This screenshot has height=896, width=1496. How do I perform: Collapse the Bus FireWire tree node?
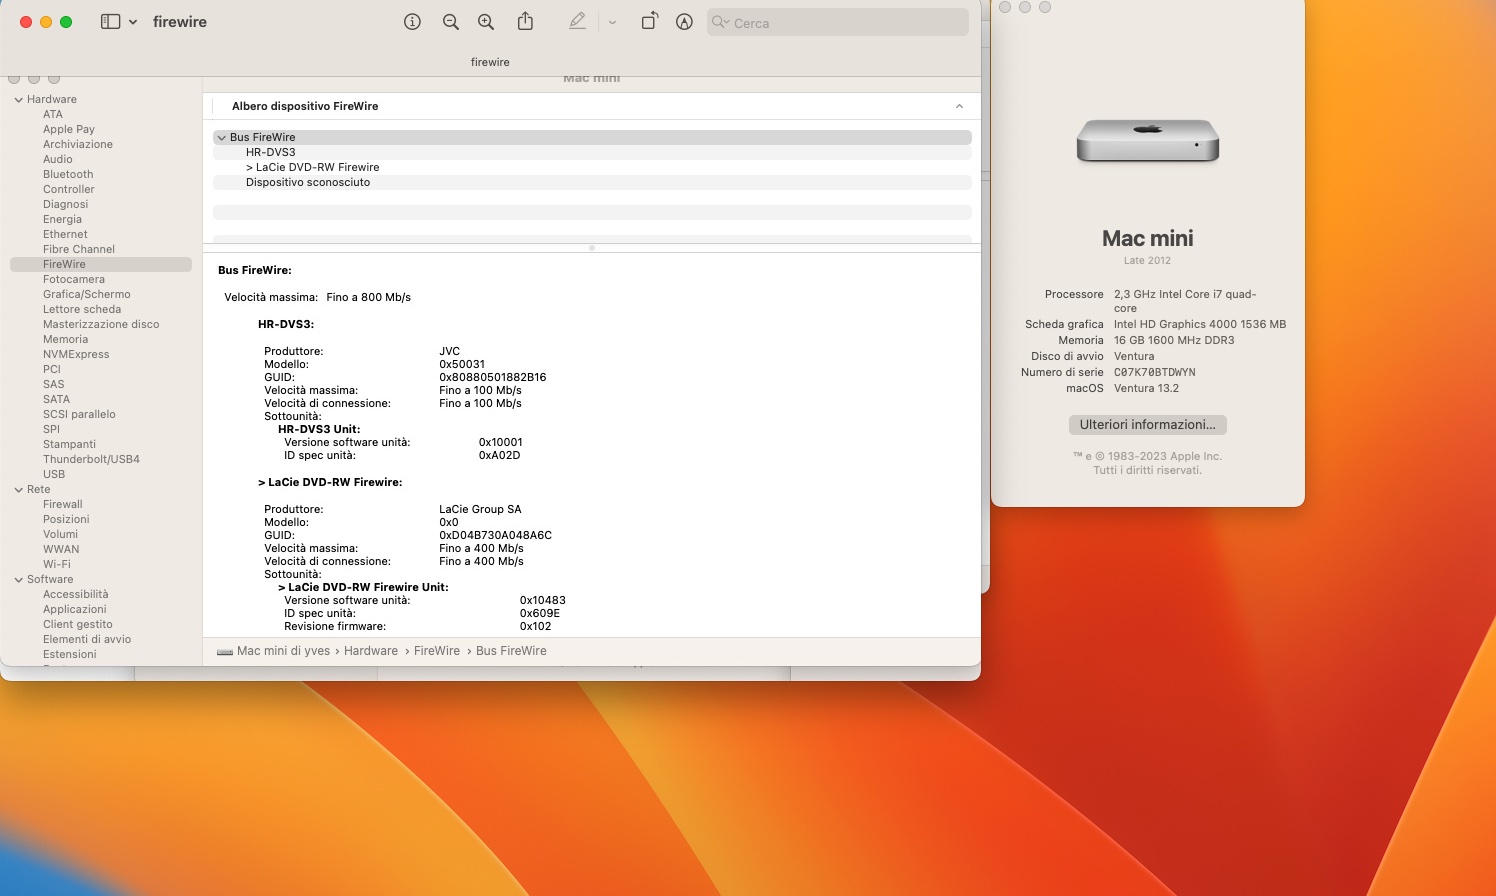(x=221, y=138)
